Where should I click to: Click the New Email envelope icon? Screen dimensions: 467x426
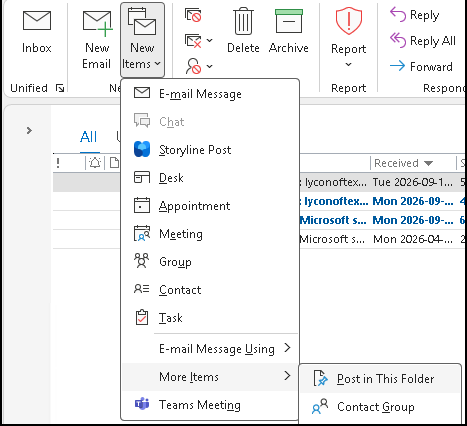(x=97, y=23)
